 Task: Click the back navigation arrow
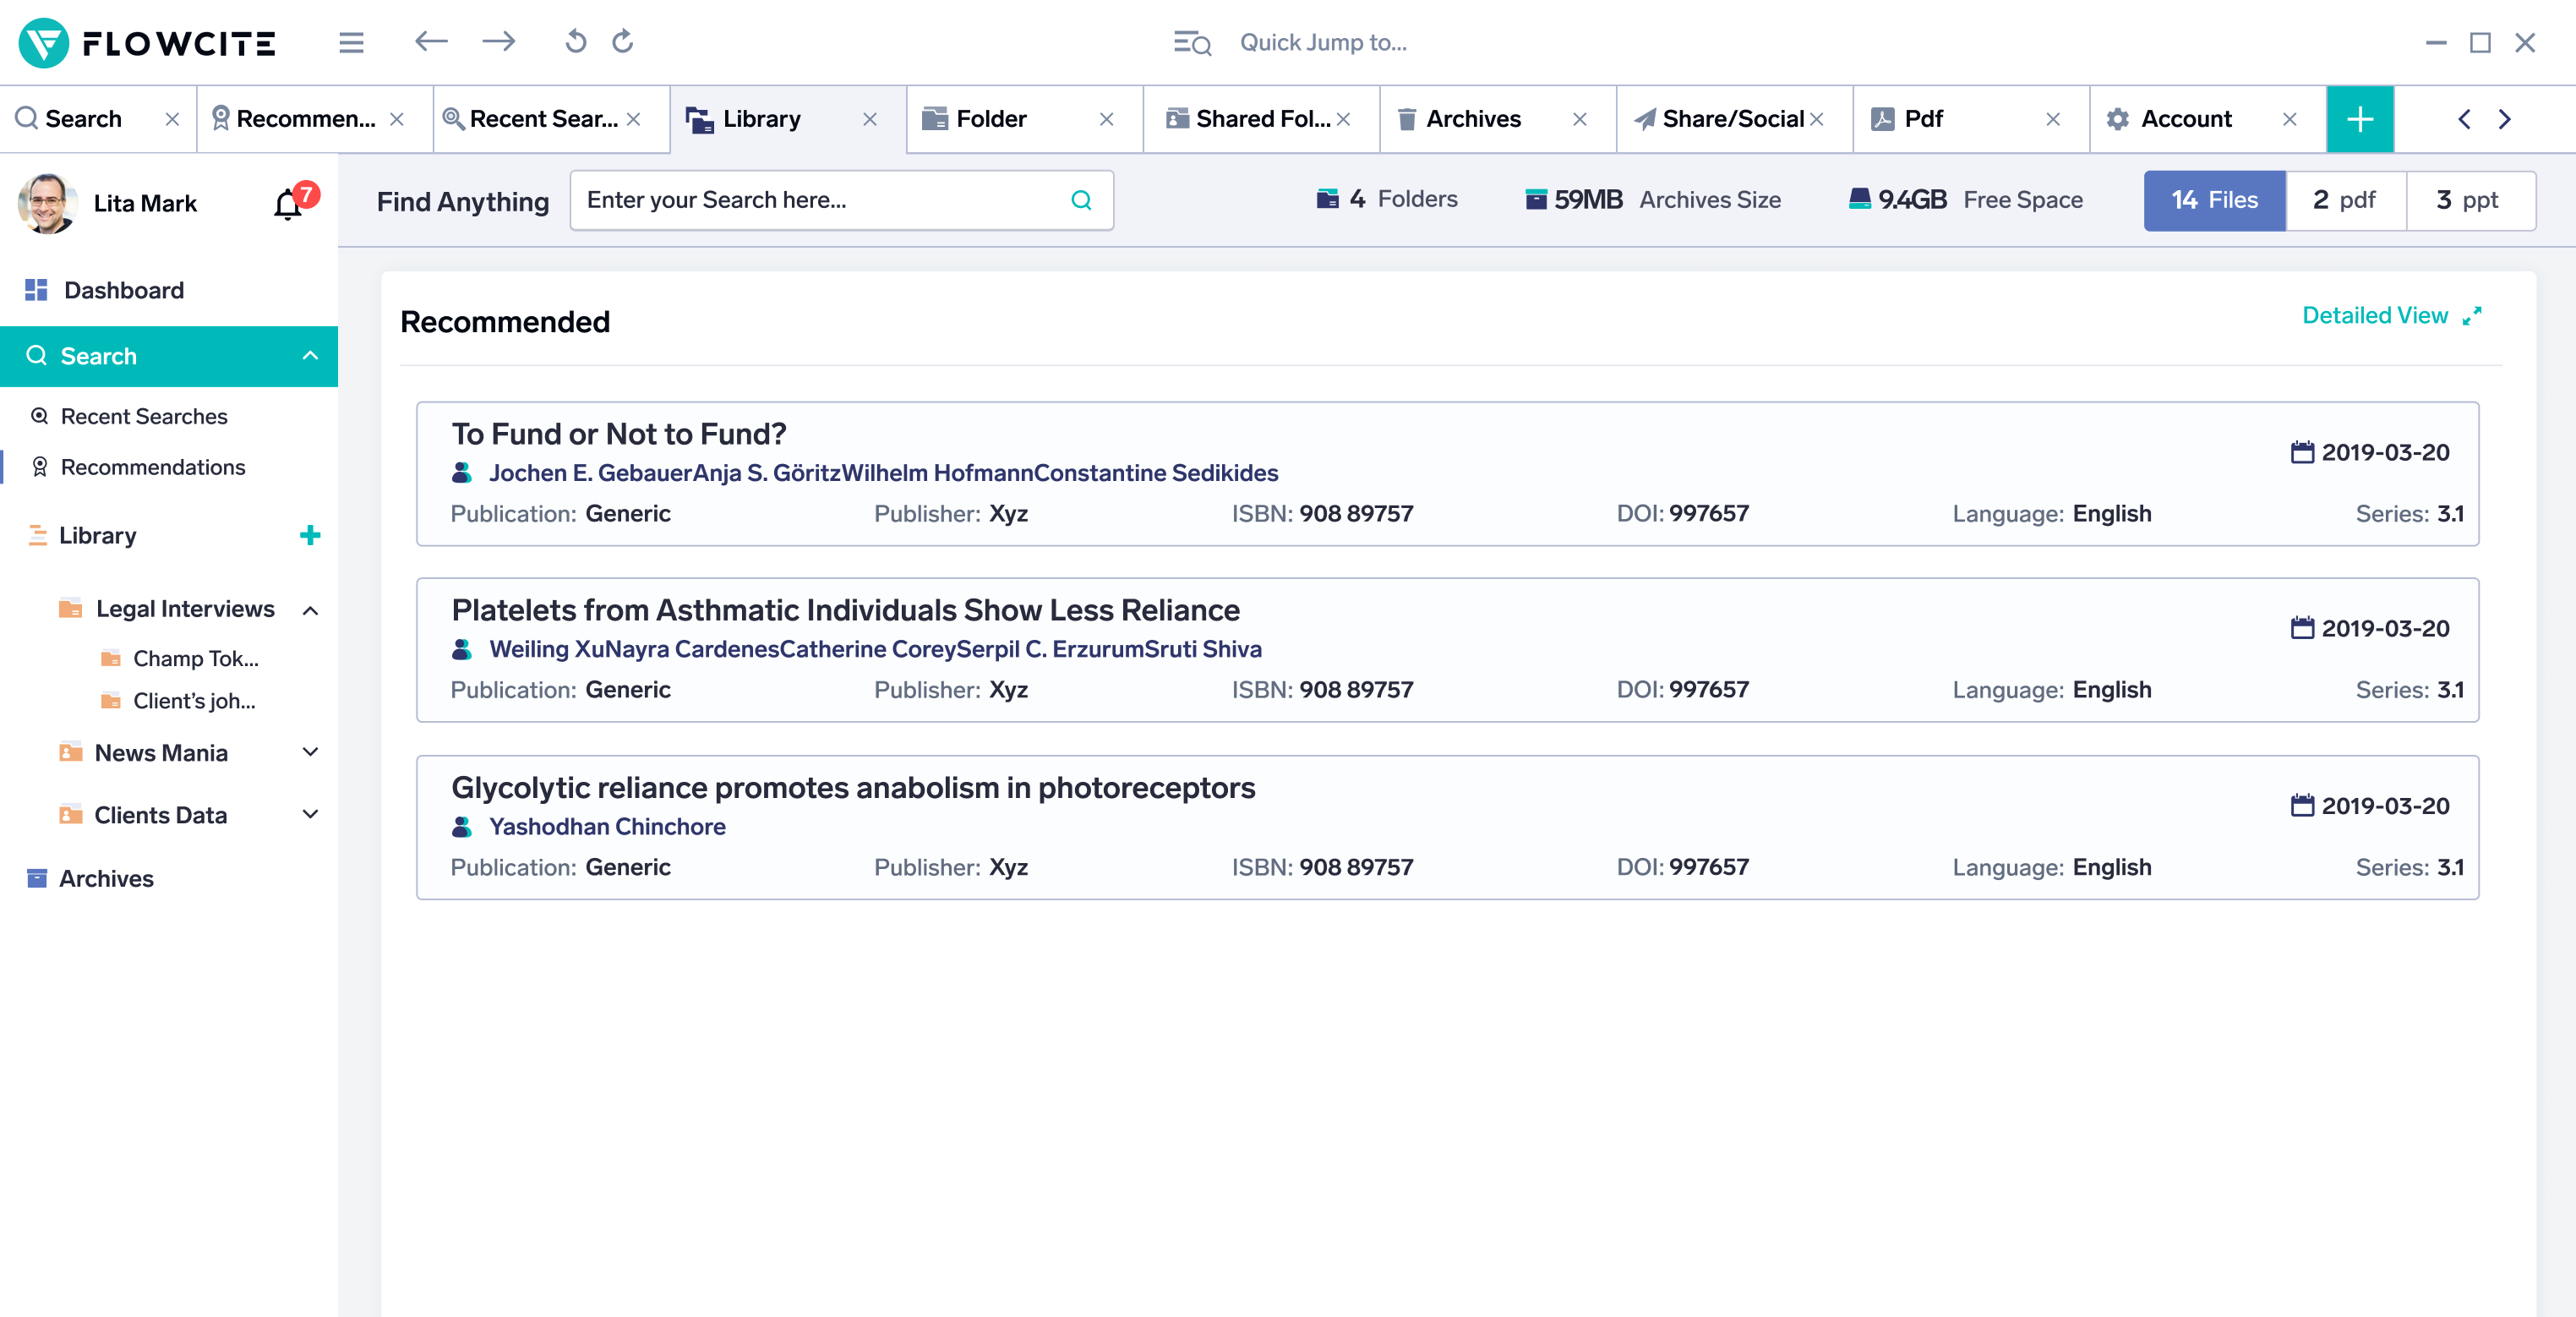[431, 42]
